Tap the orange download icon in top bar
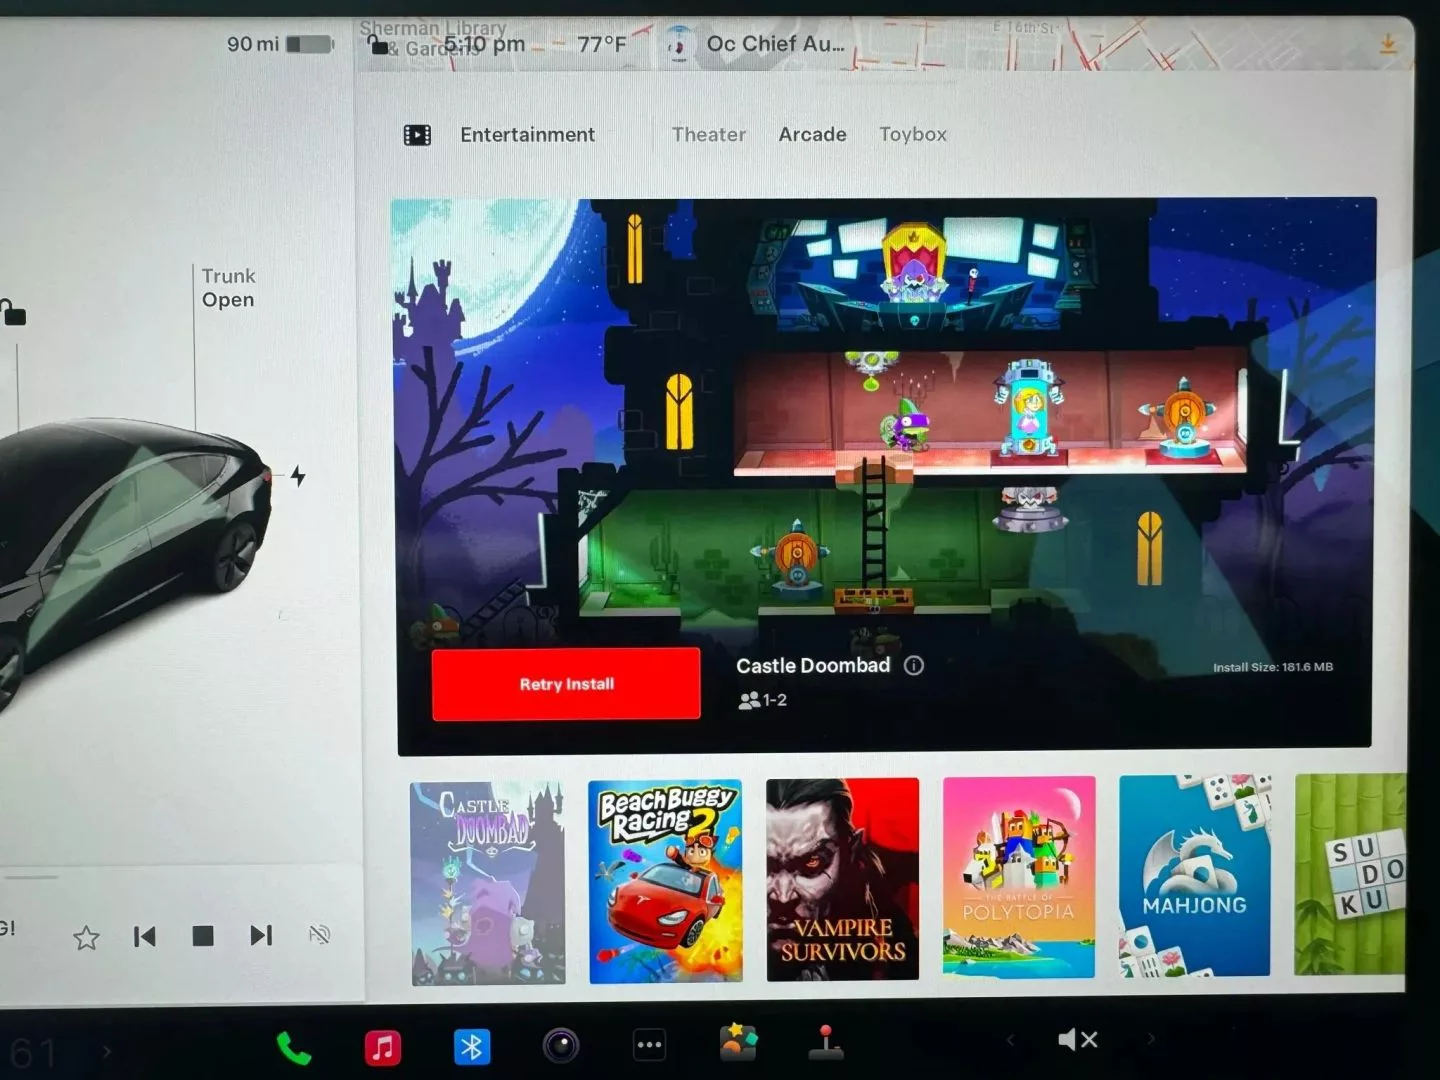 tap(1388, 44)
